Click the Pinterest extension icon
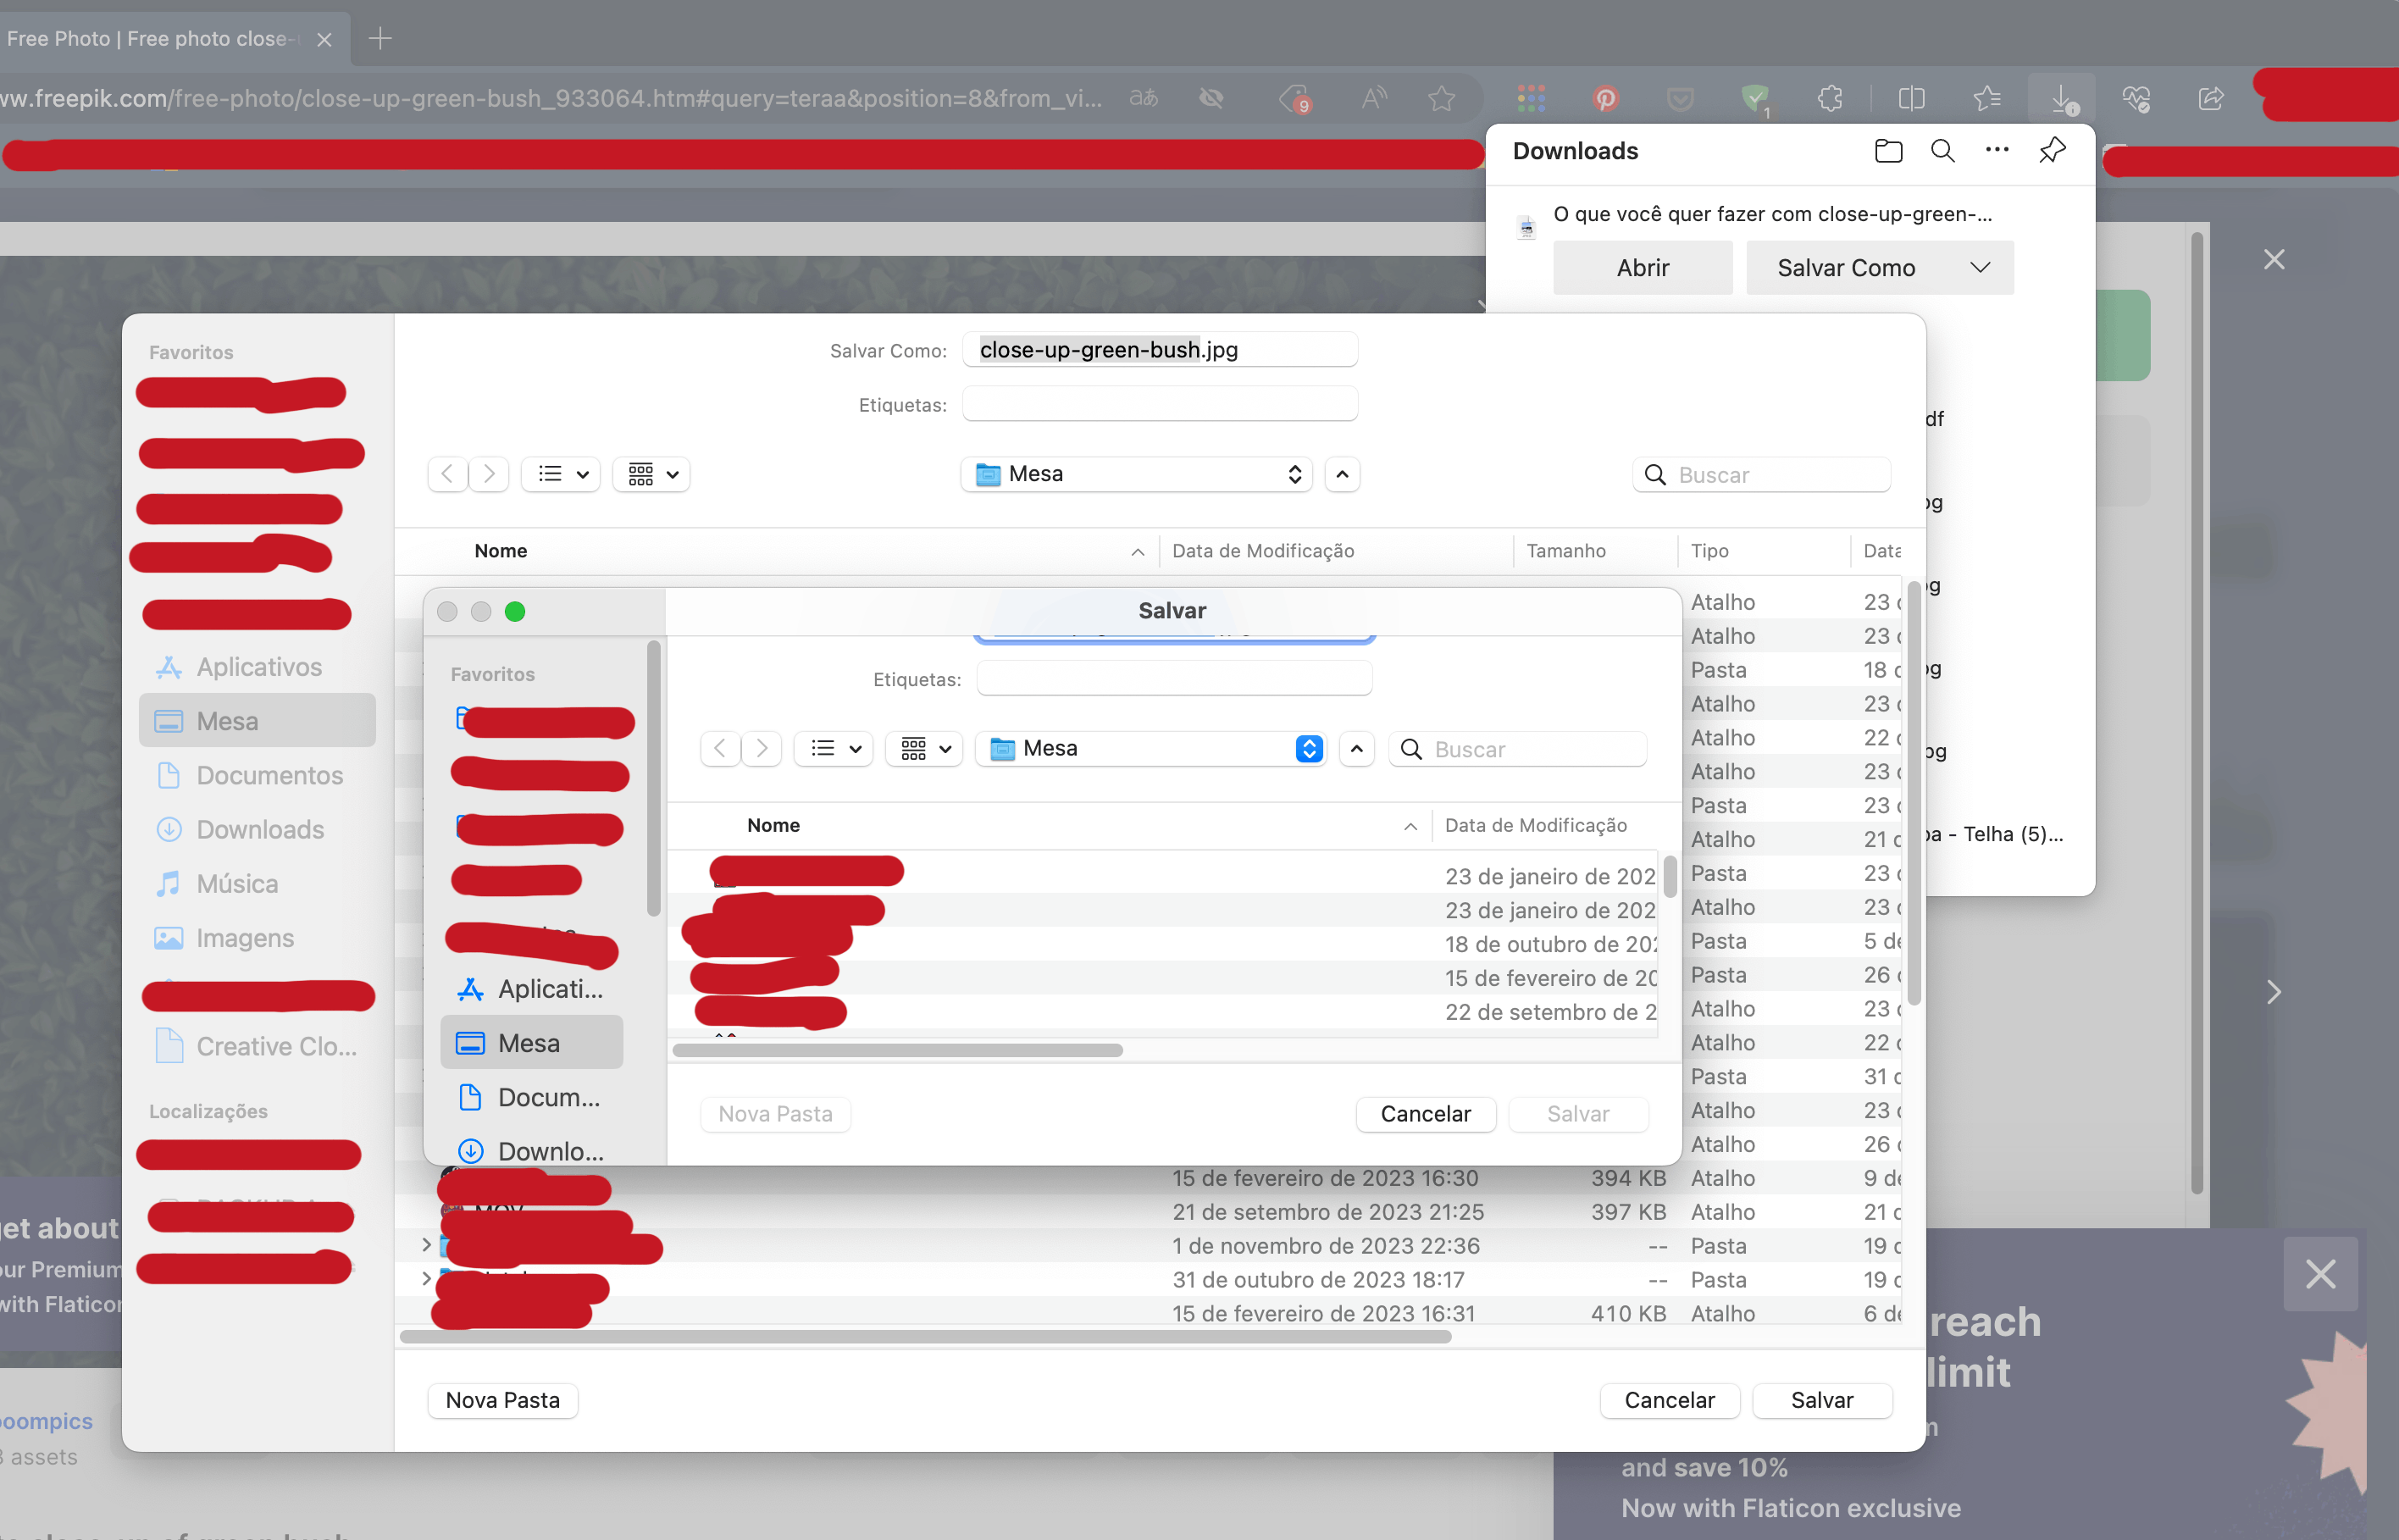2399x1540 pixels. coord(1605,98)
